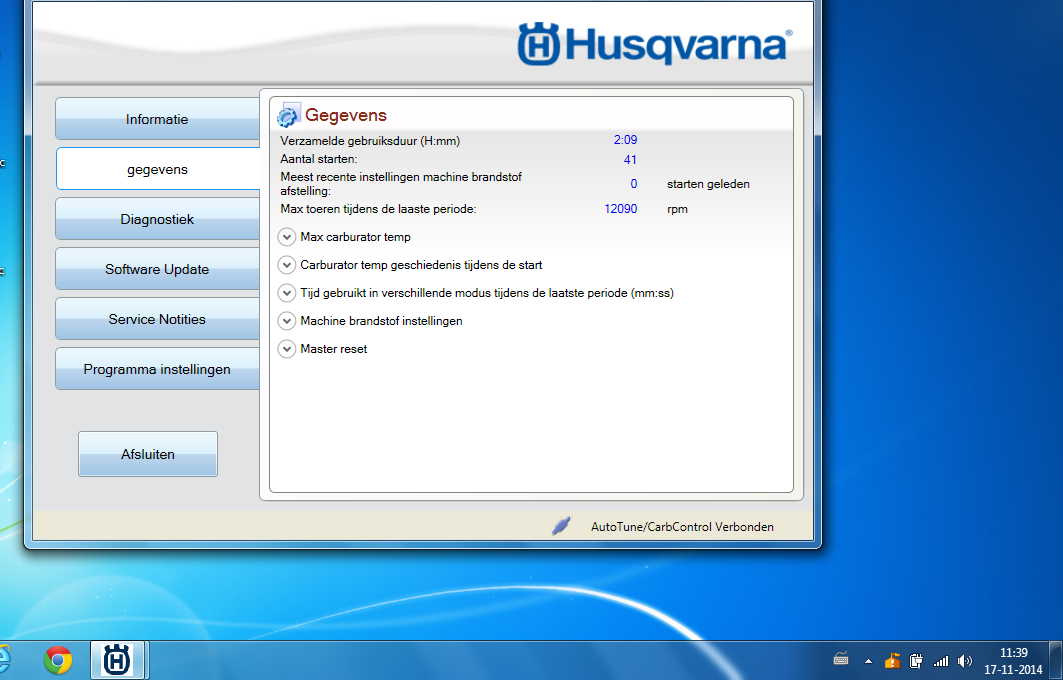Click the volume speaker tray icon

(965, 660)
